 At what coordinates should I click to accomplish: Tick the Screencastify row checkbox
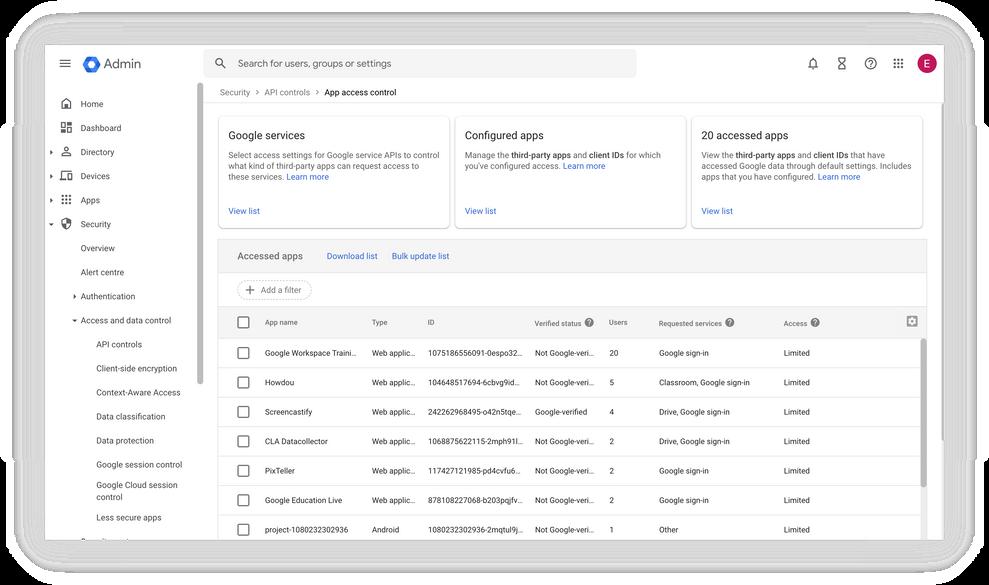(243, 411)
